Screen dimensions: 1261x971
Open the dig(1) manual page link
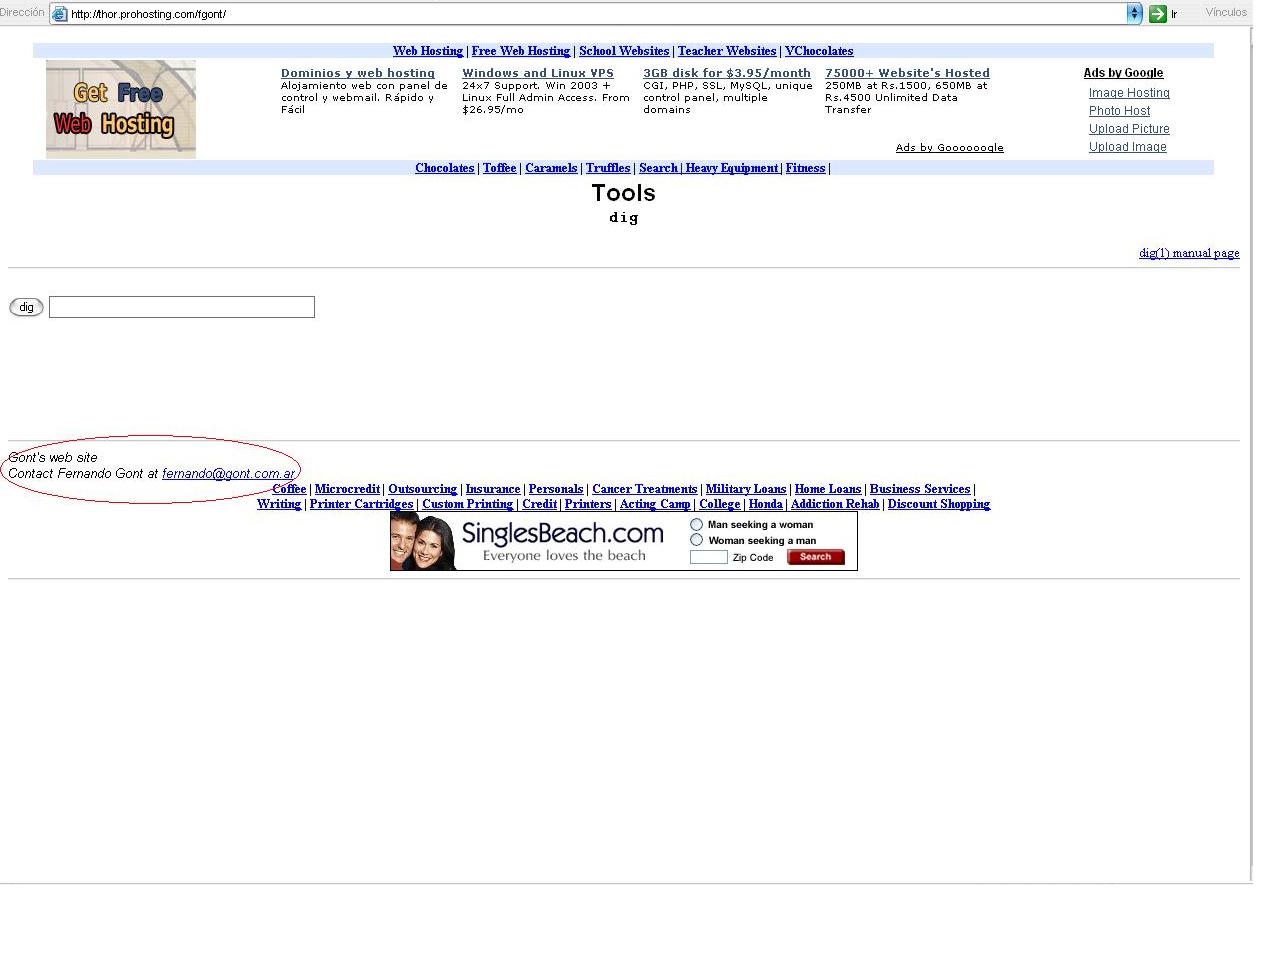pyautogui.click(x=1189, y=253)
